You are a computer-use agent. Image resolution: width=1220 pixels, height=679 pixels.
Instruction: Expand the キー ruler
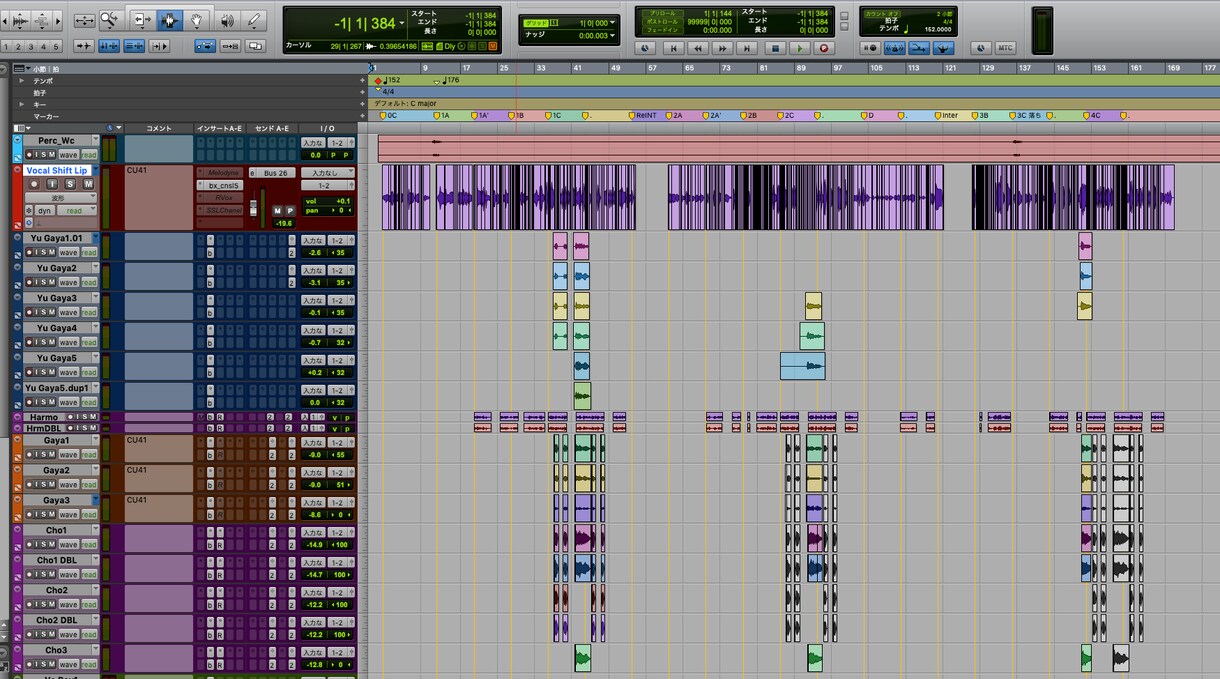pyautogui.click(x=22, y=104)
